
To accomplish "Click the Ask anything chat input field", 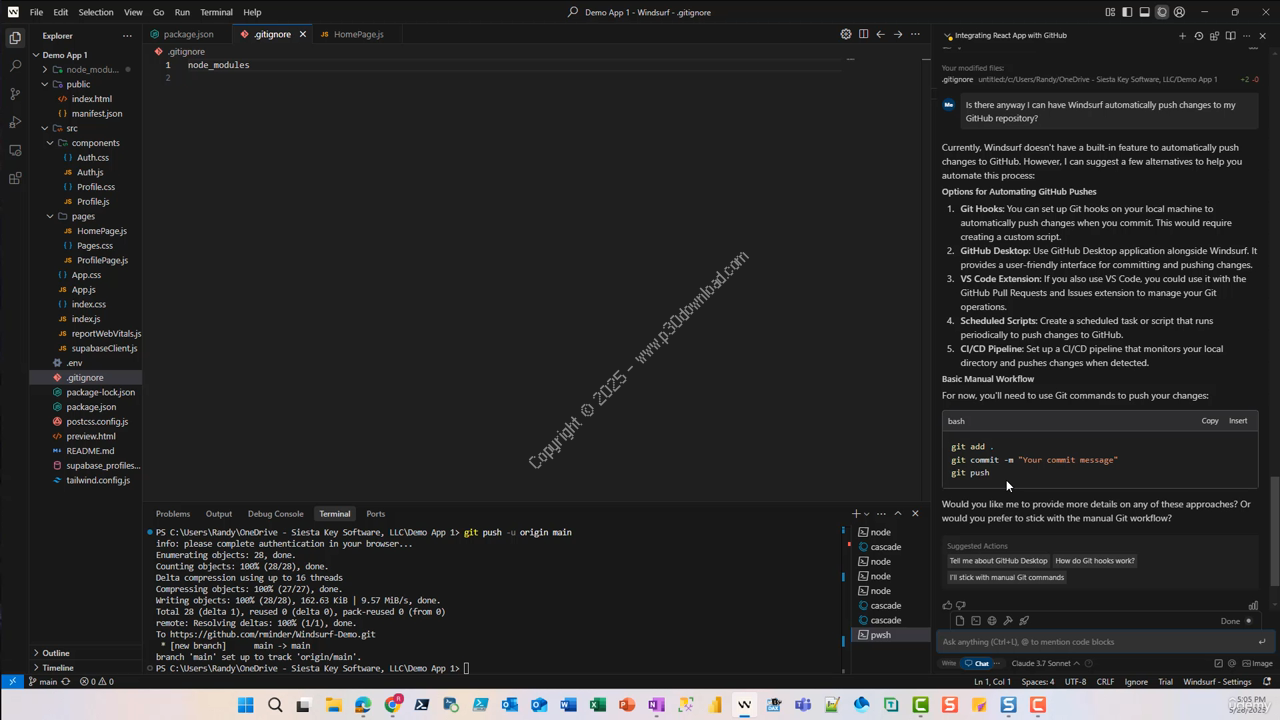I will tap(1098, 642).
